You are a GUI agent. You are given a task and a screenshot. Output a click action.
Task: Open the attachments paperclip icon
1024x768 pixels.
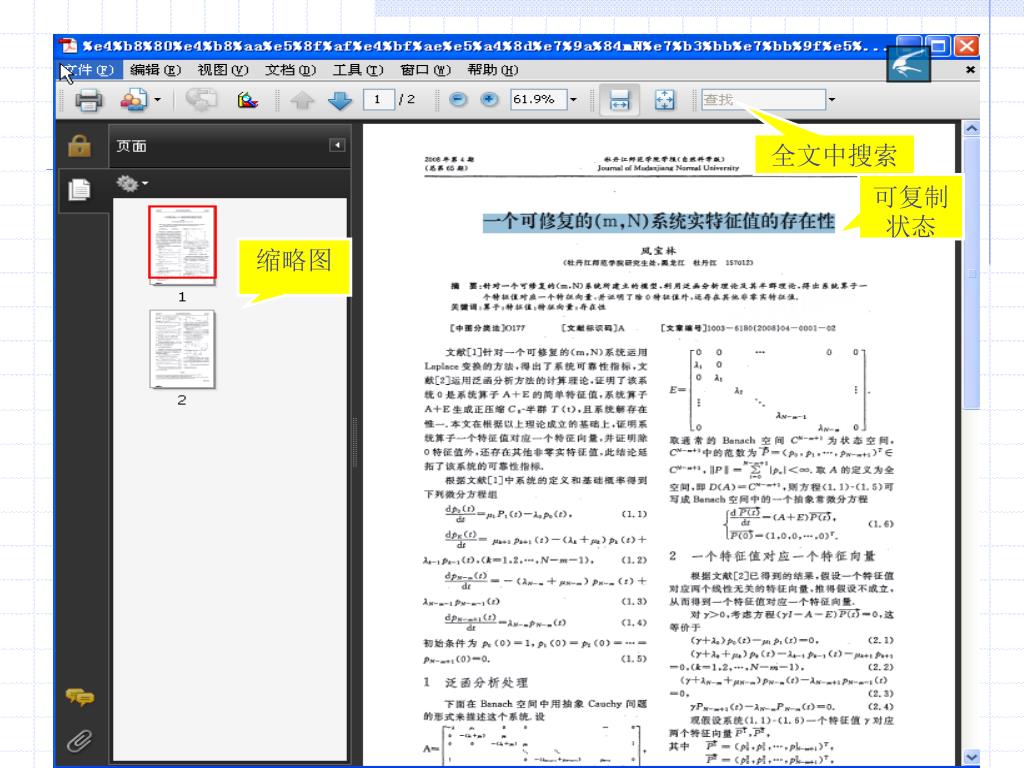(80, 741)
